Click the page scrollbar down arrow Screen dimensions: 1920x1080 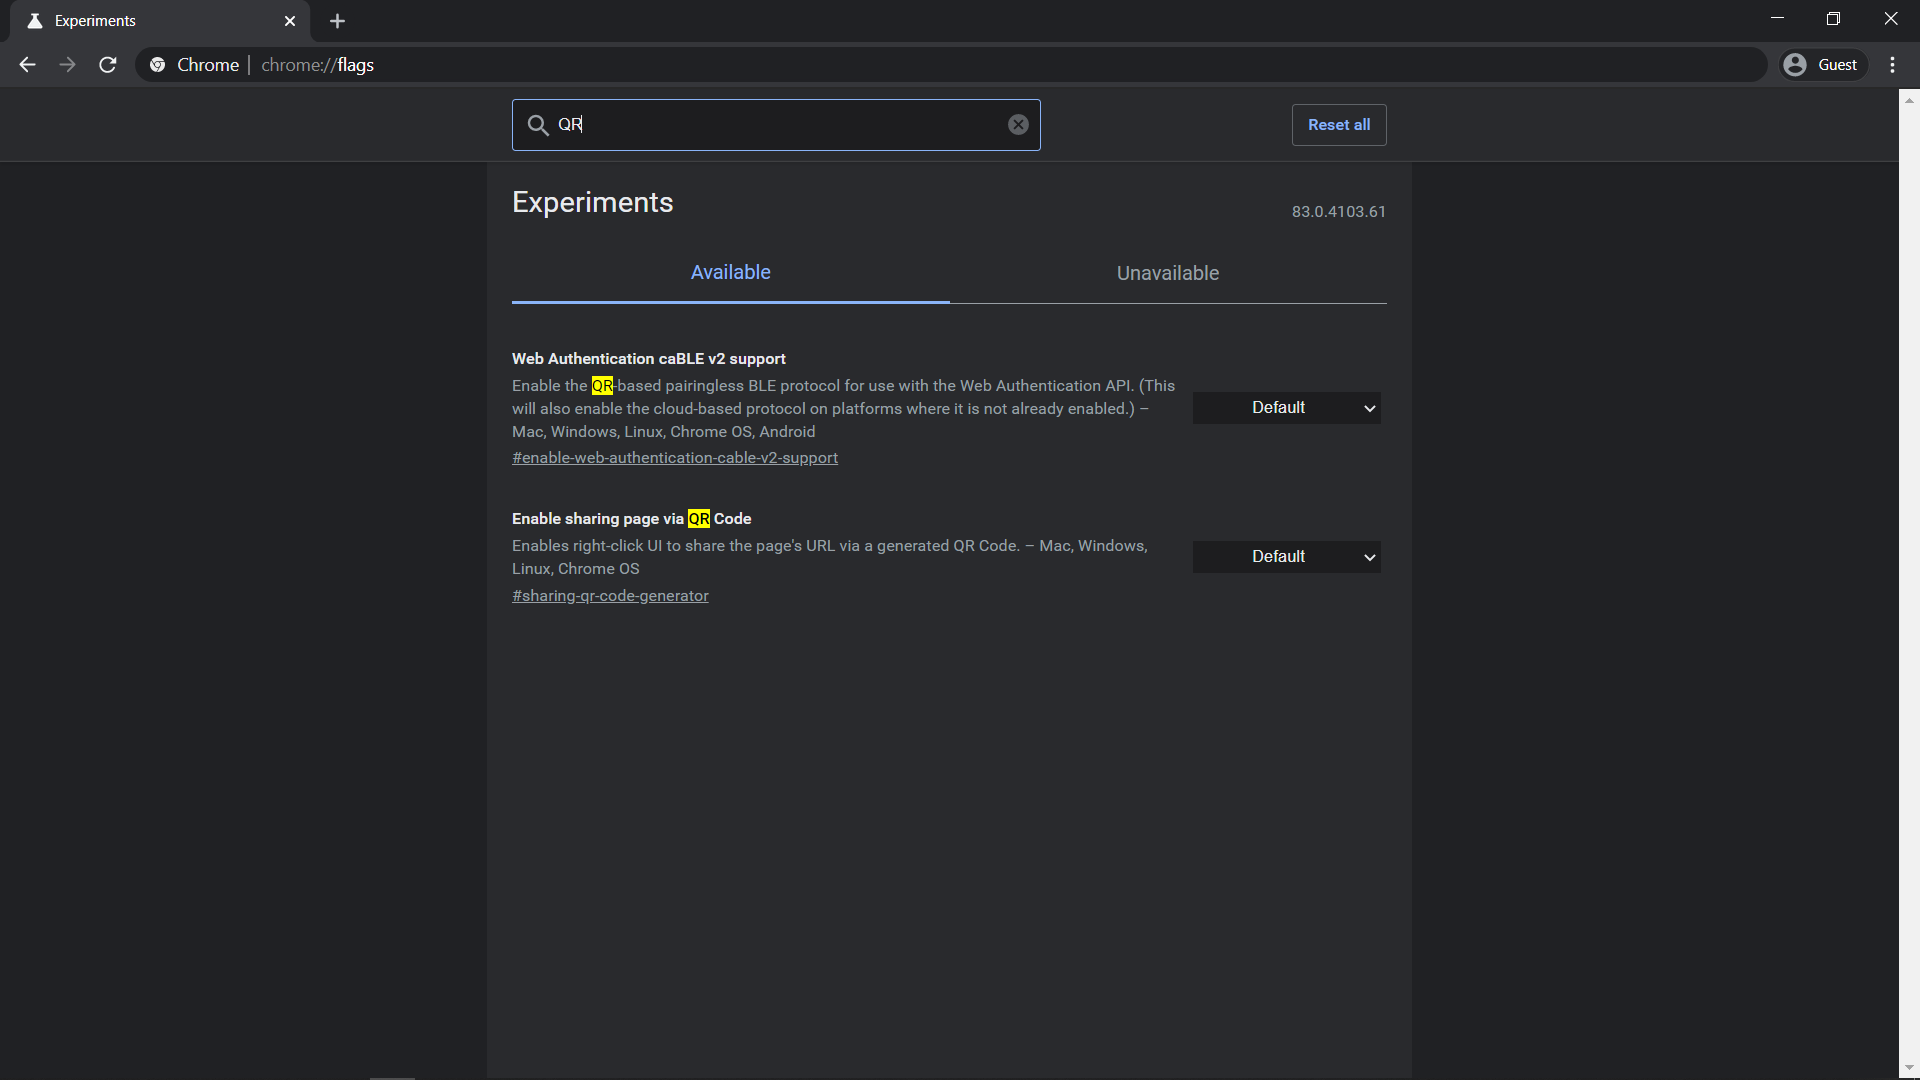1909,1069
